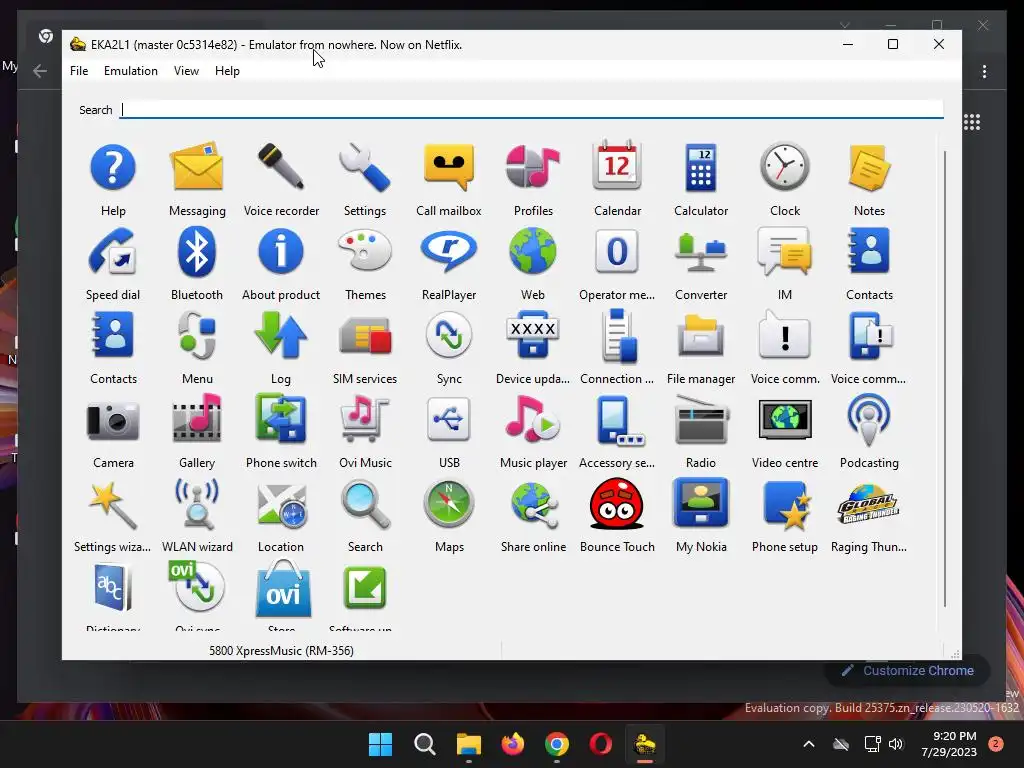The image size is (1024, 768).
Task: Open the Notes app
Action: [869, 168]
